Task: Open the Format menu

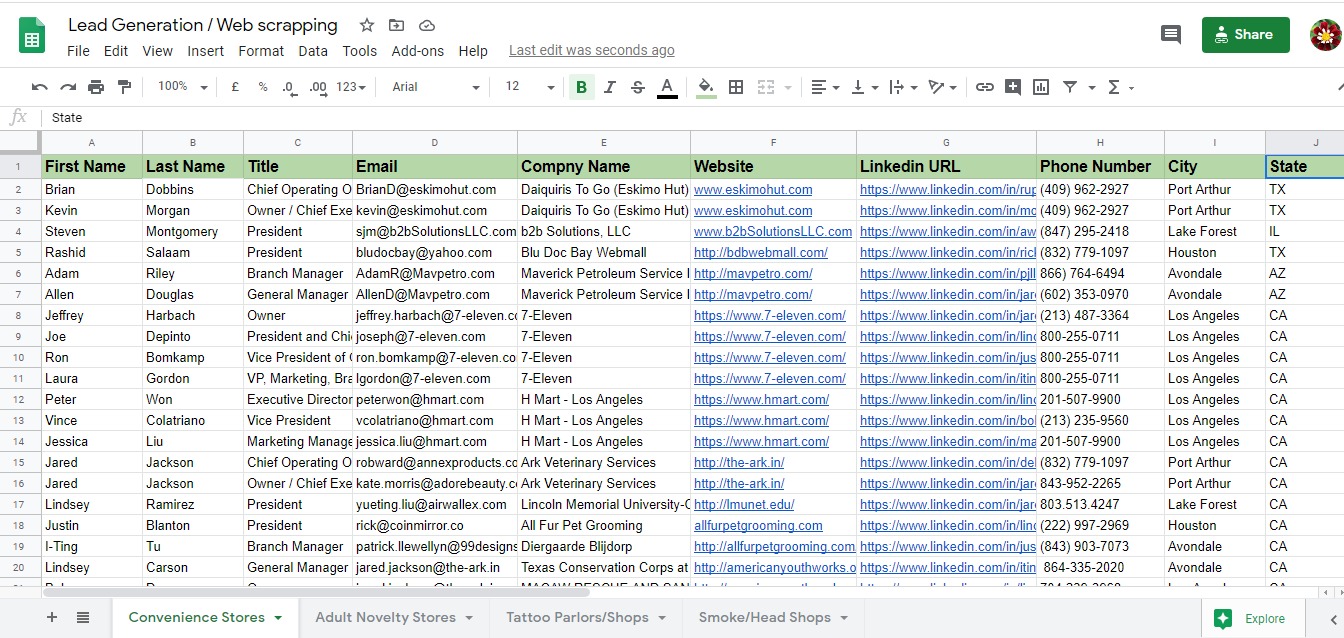Action: pos(261,51)
